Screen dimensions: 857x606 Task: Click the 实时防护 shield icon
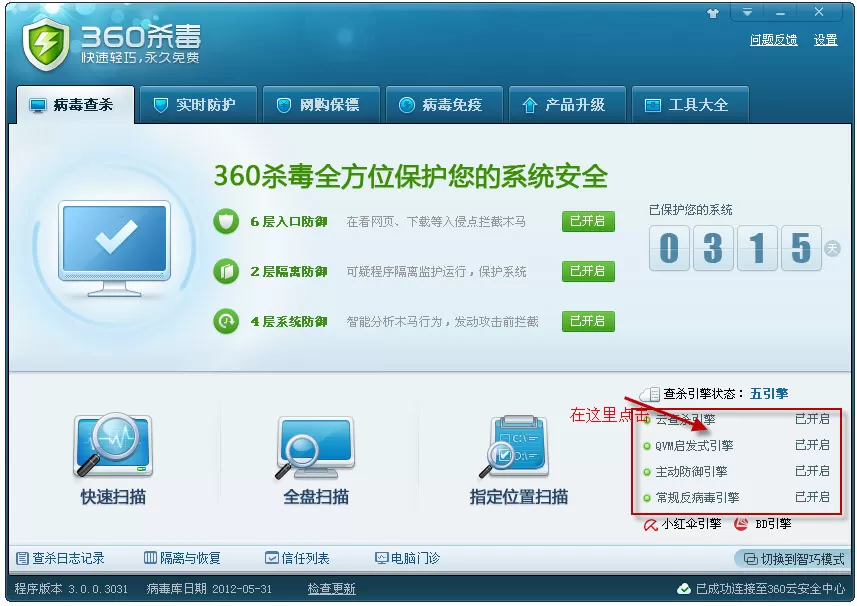(161, 105)
